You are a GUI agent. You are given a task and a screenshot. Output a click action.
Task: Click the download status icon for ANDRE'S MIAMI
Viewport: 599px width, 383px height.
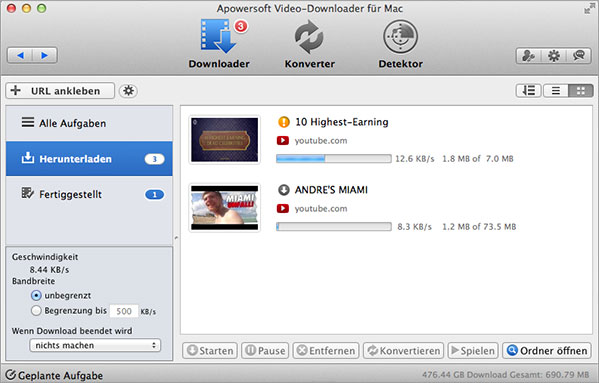point(283,190)
